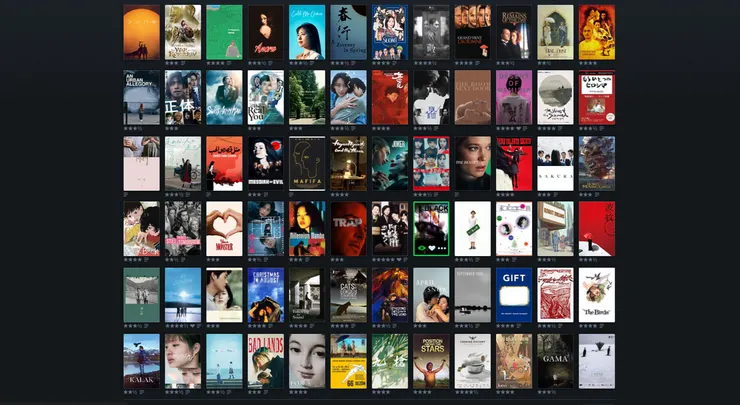The height and width of the screenshot is (405, 740).
Task: Open the three-dots menu on Black poster
Action: (441, 248)
